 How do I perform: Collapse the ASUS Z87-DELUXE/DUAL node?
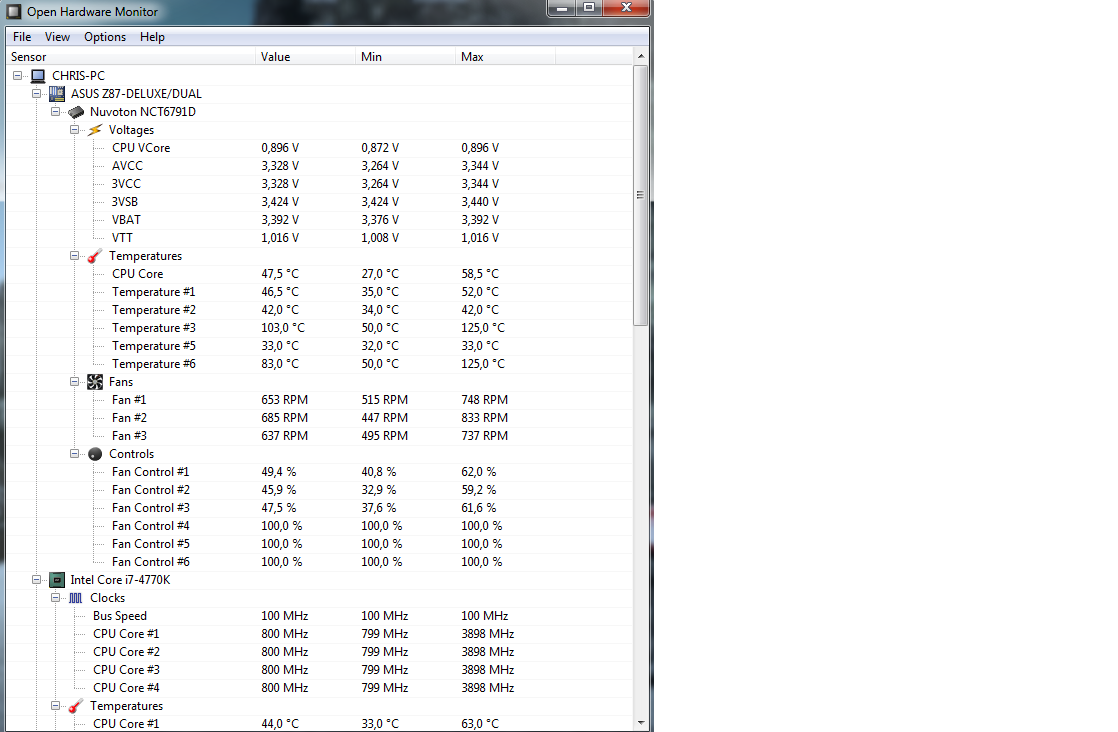pyautogui.click(x=36, y=93)
